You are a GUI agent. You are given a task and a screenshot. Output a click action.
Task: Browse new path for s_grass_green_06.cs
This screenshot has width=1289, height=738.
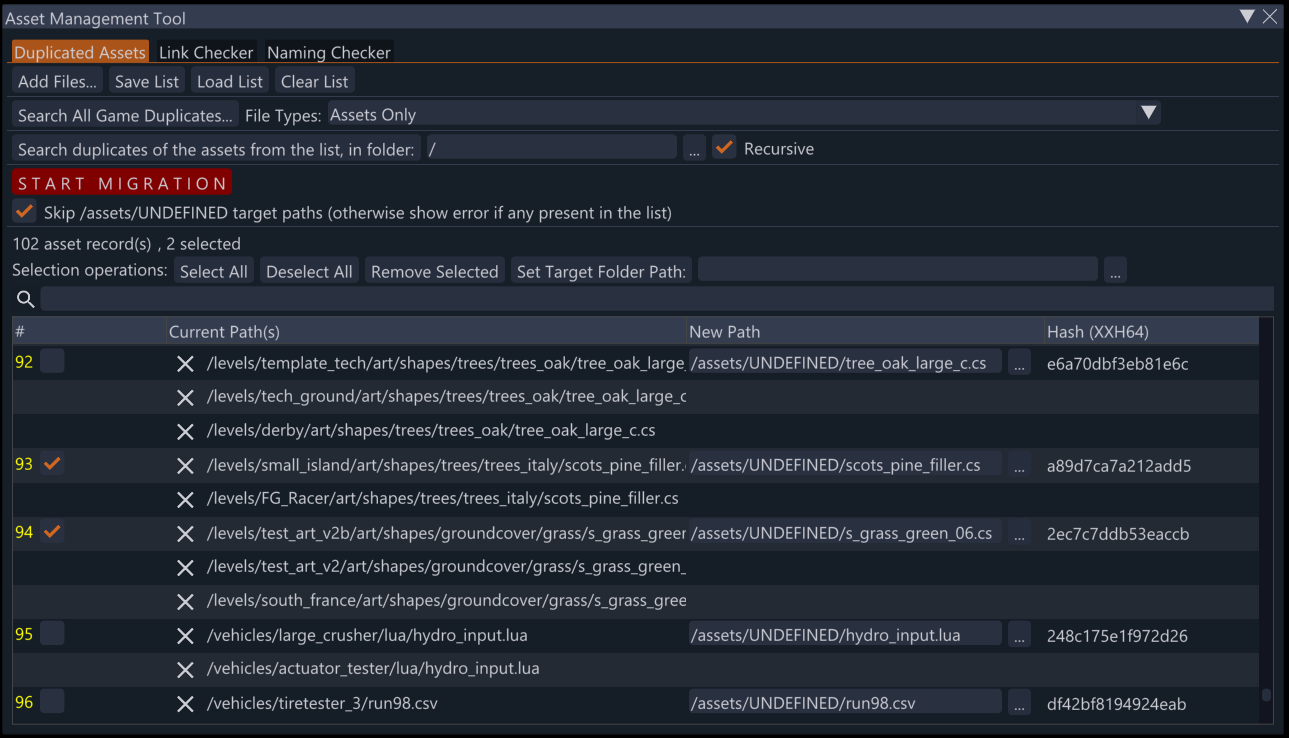[1019, 534]
